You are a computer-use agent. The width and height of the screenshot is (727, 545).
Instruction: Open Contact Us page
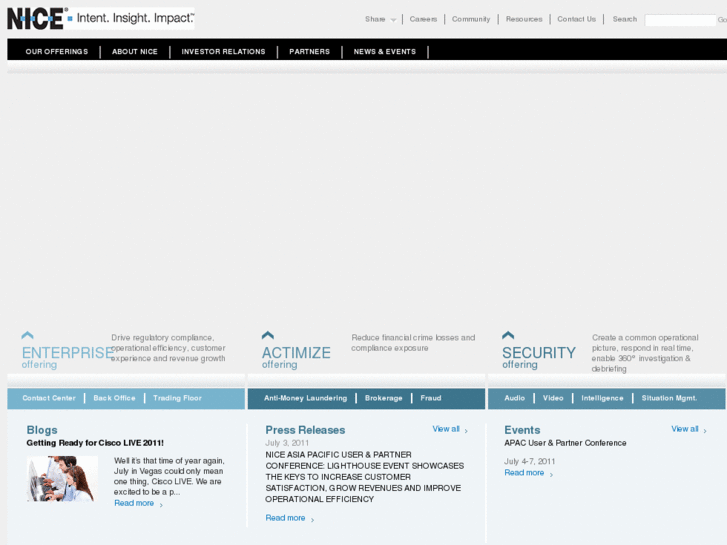click(576, 19)
